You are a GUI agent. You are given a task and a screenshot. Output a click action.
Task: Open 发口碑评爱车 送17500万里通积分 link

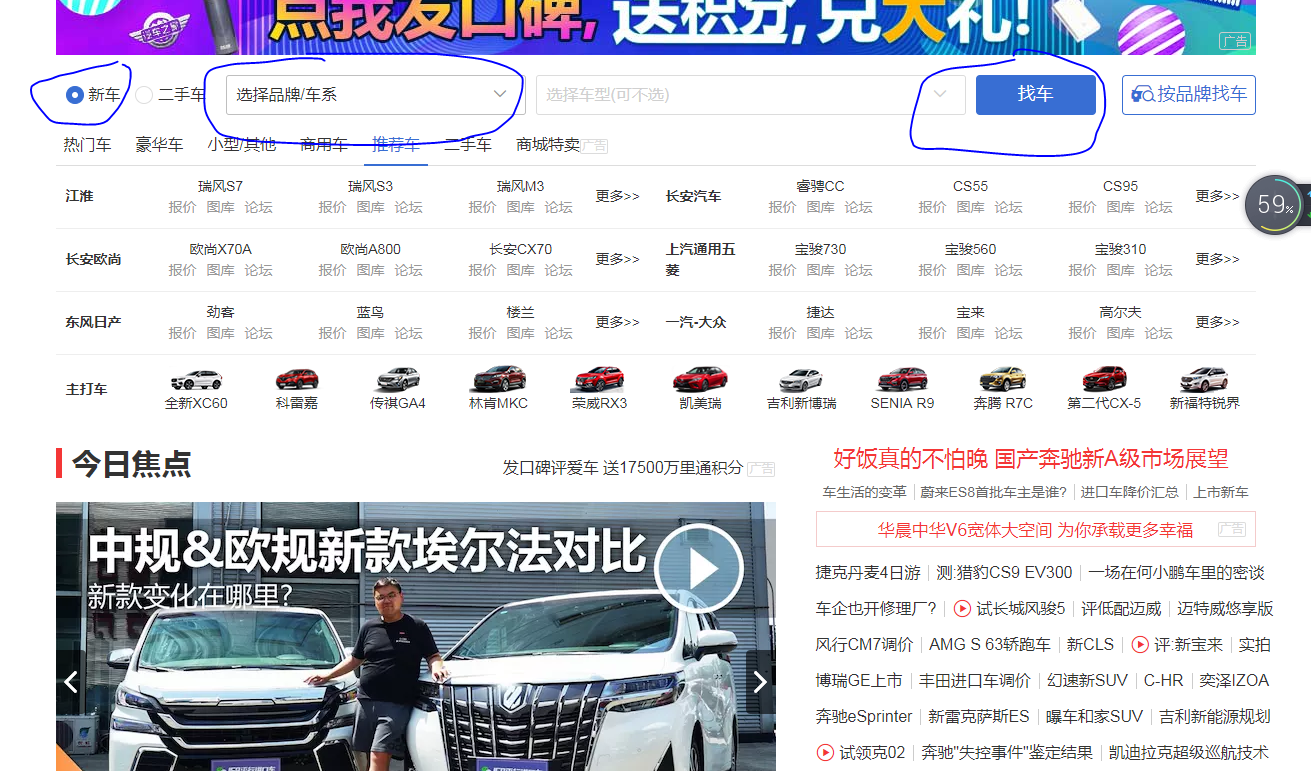pyautogui.click(x=623, y=468)
